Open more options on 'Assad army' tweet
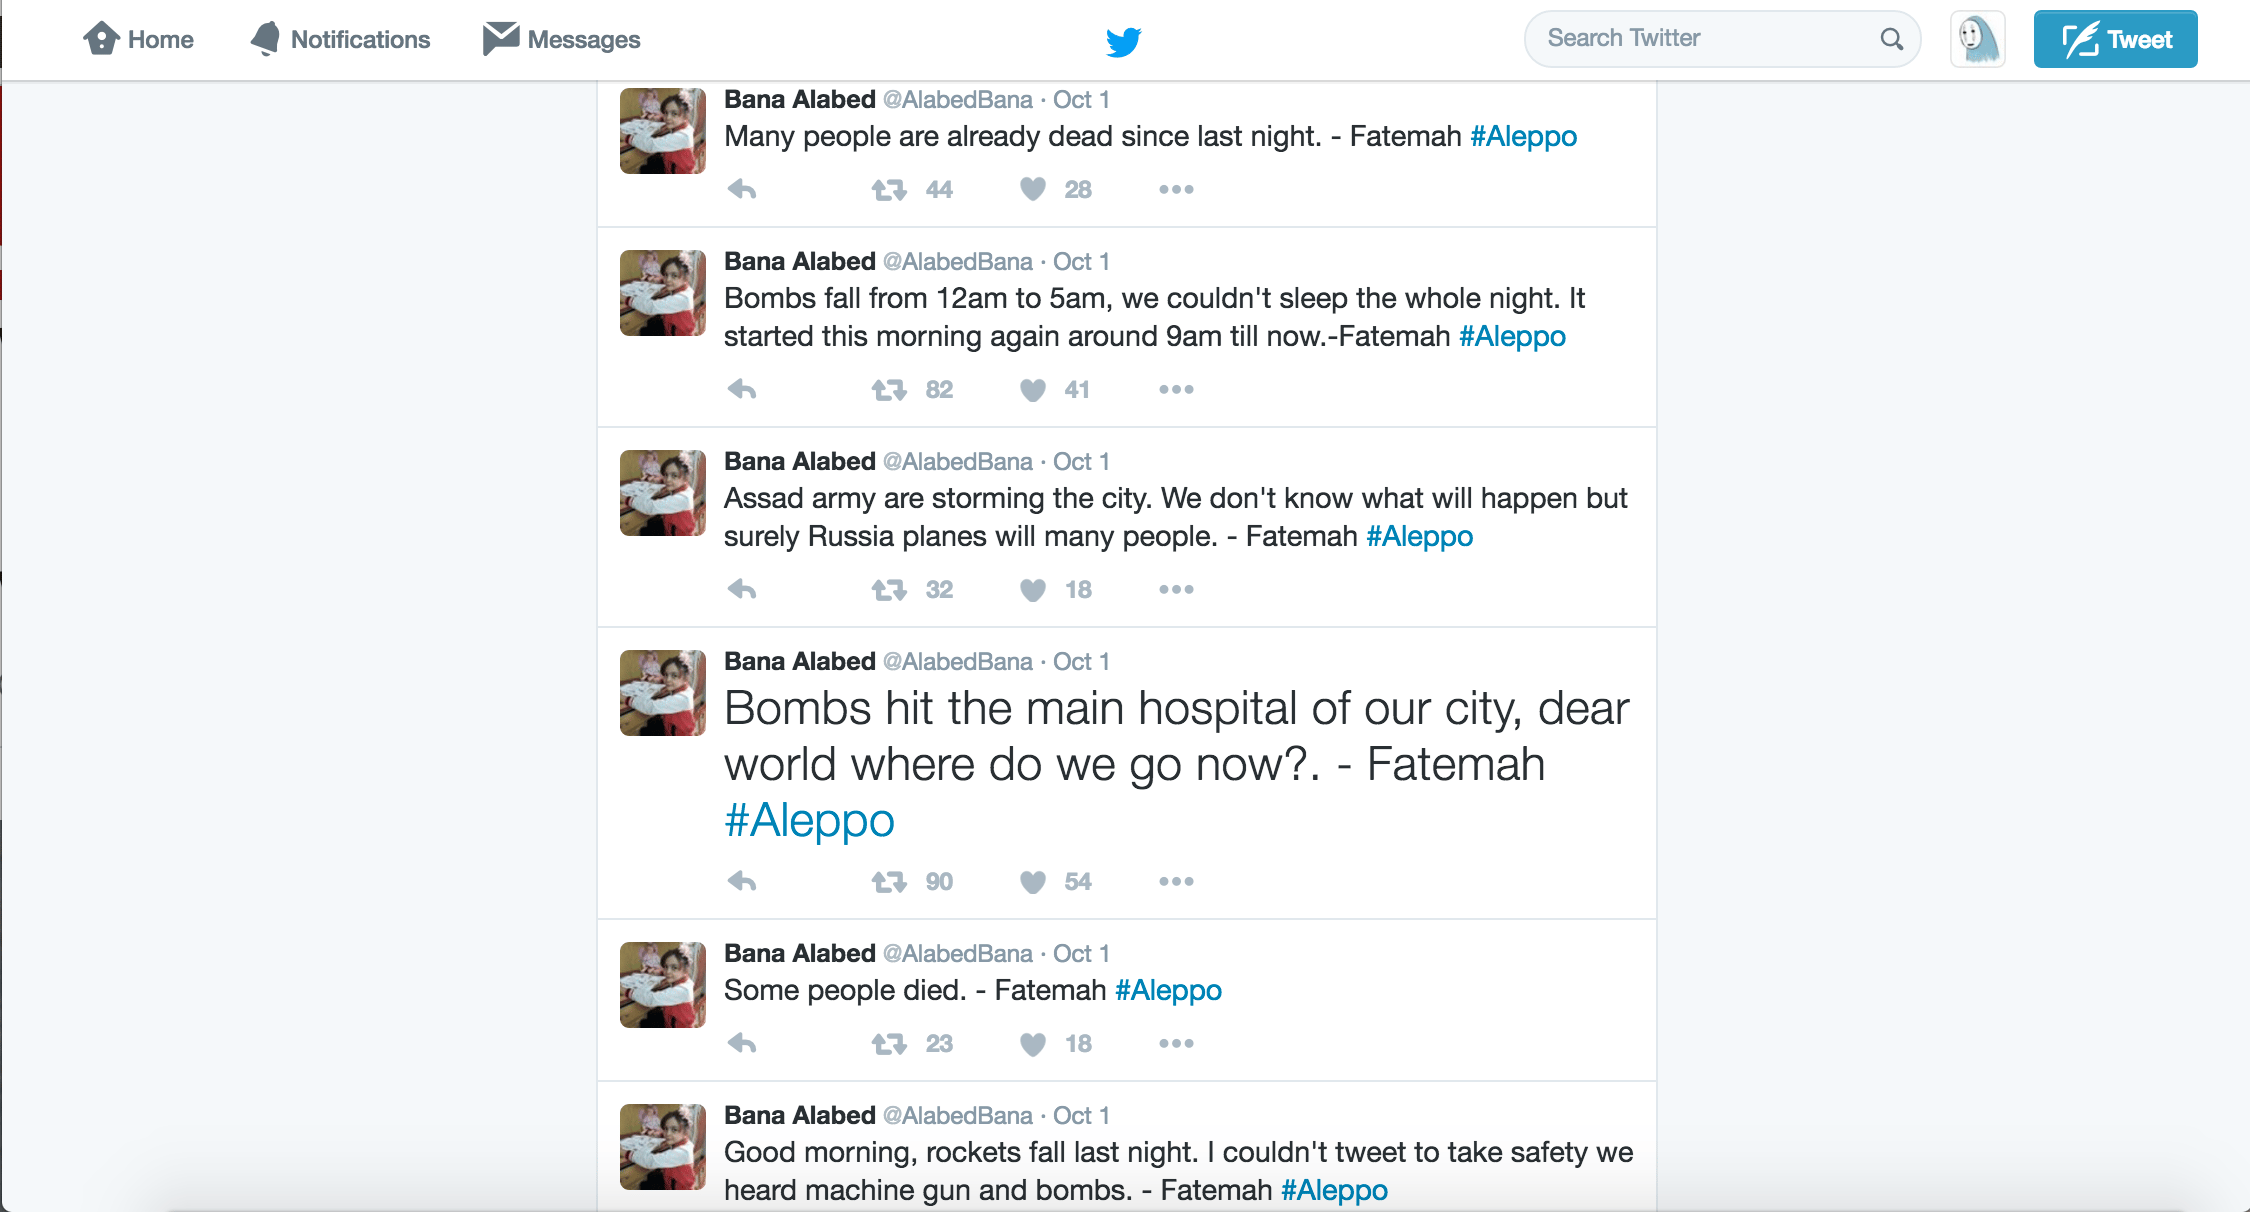Image resolution: width=2250 pixels, height=1212 pixels. (1176, 589)
